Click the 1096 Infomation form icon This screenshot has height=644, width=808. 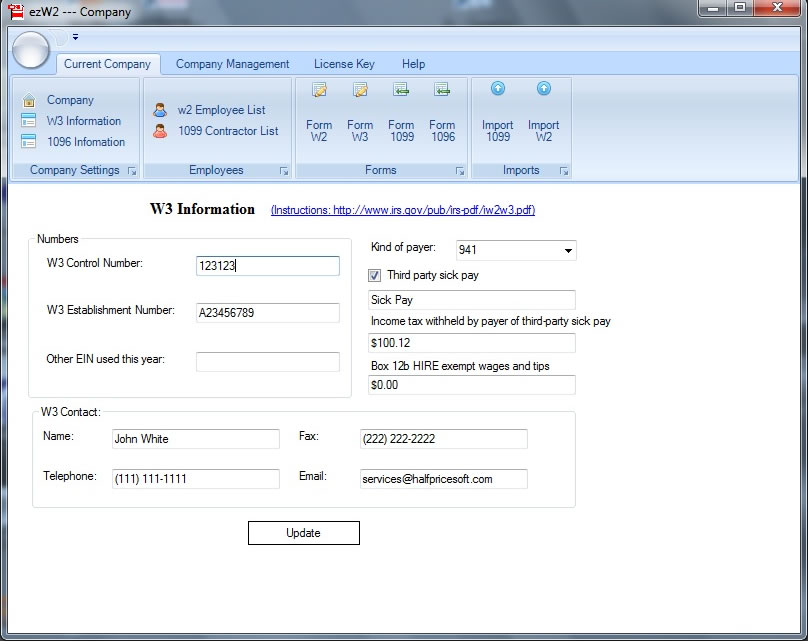[x=29, y=141]
